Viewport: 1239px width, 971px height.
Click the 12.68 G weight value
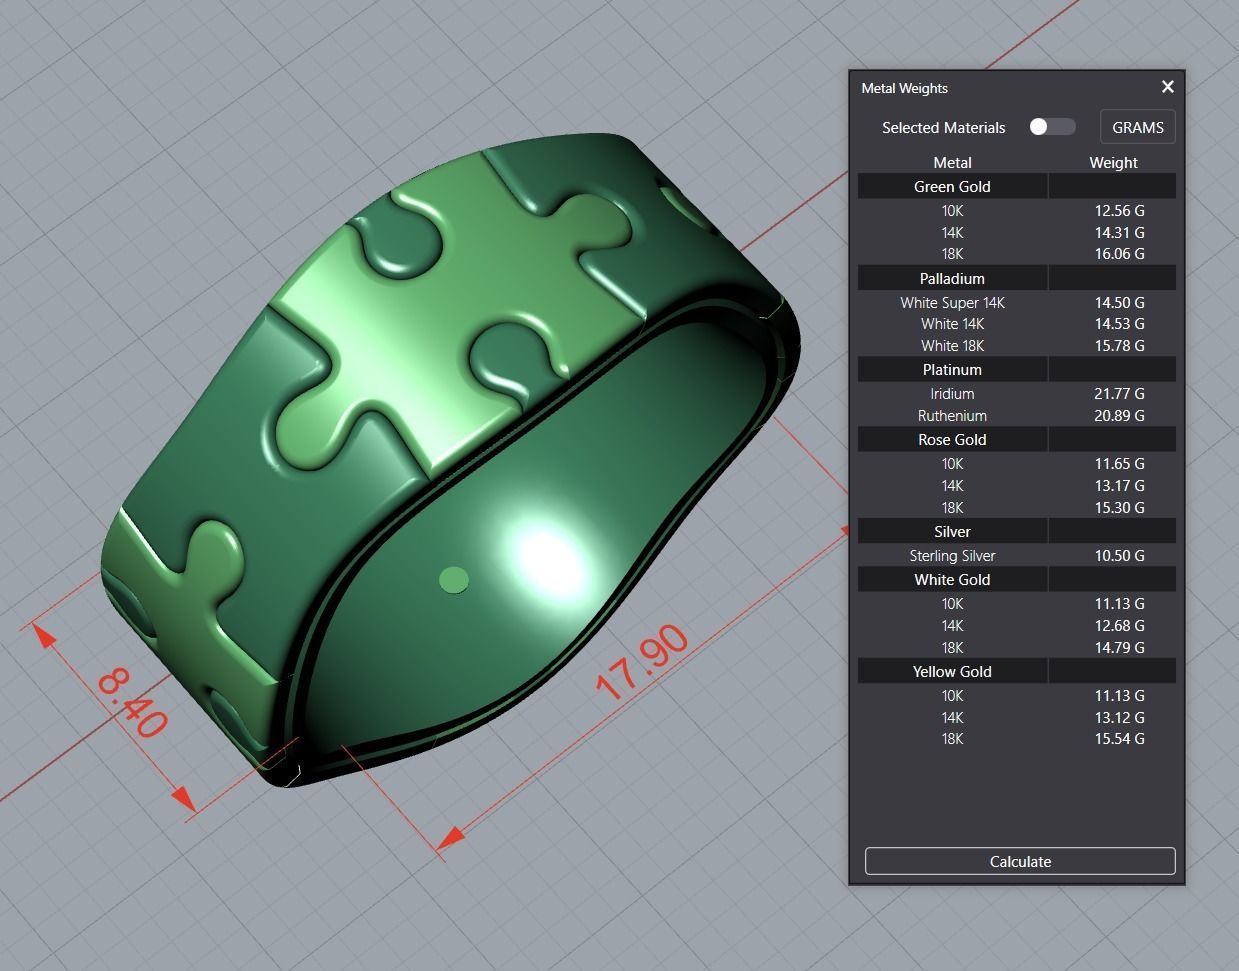click(x=1119, y=626)
